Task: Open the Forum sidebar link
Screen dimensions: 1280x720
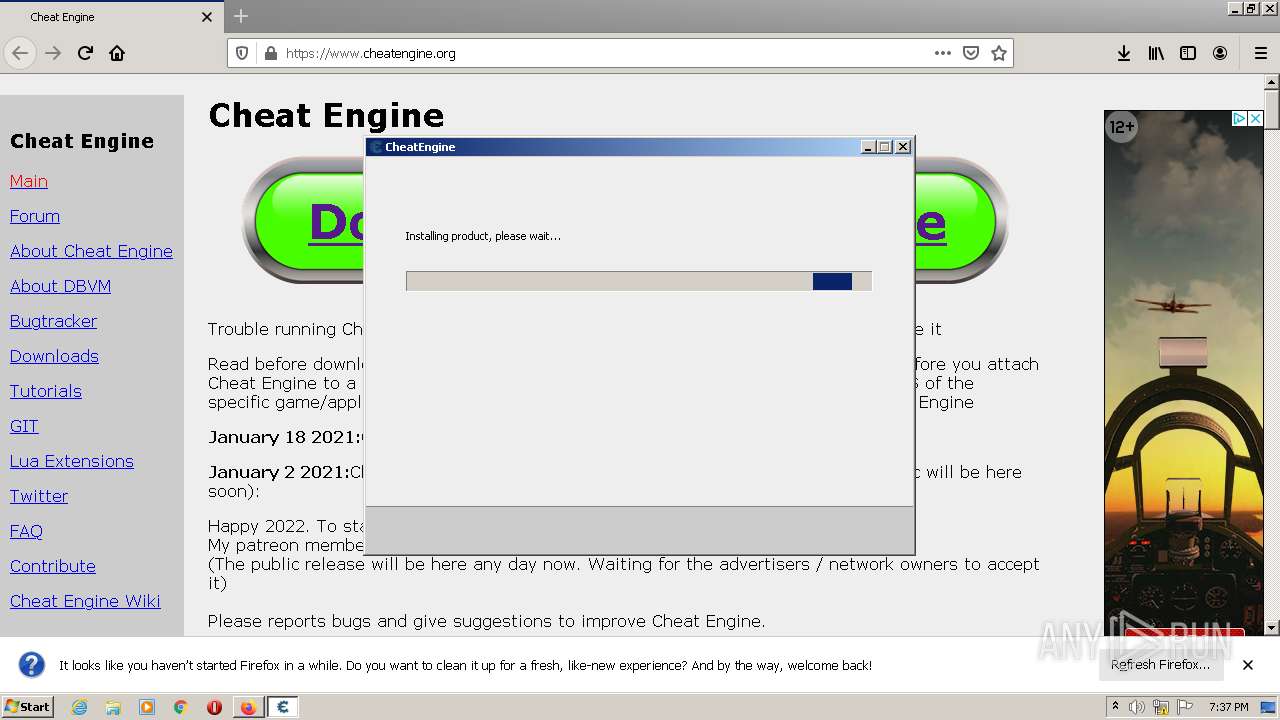Action: 35,216
